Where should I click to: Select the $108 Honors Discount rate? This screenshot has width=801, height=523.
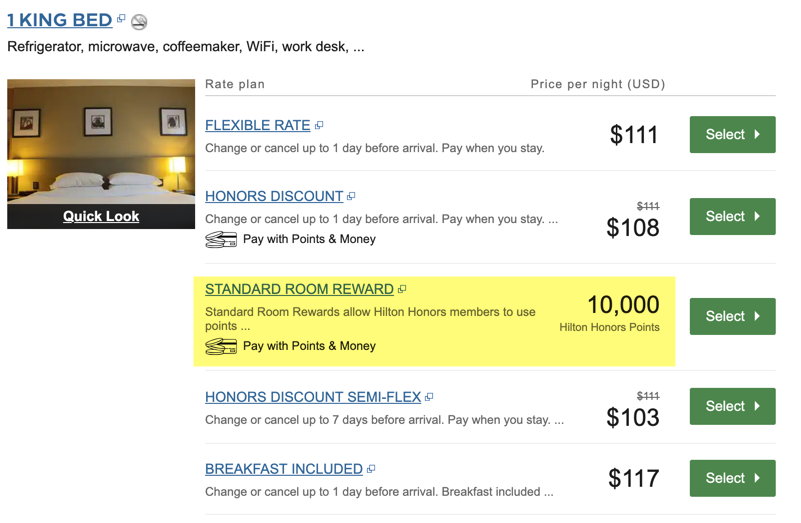(733, 217)
